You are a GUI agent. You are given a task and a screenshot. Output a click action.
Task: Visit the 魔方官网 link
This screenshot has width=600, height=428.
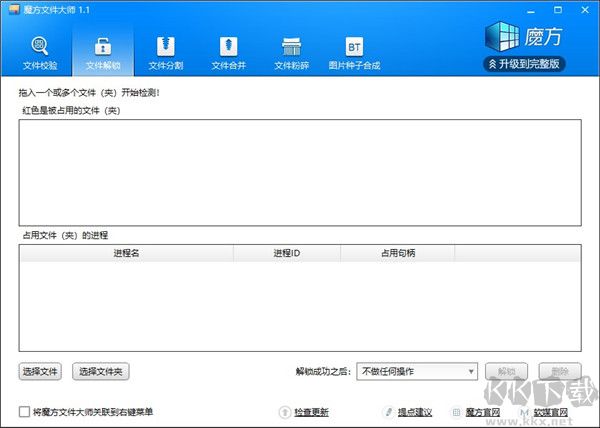[x=478, y=412]
